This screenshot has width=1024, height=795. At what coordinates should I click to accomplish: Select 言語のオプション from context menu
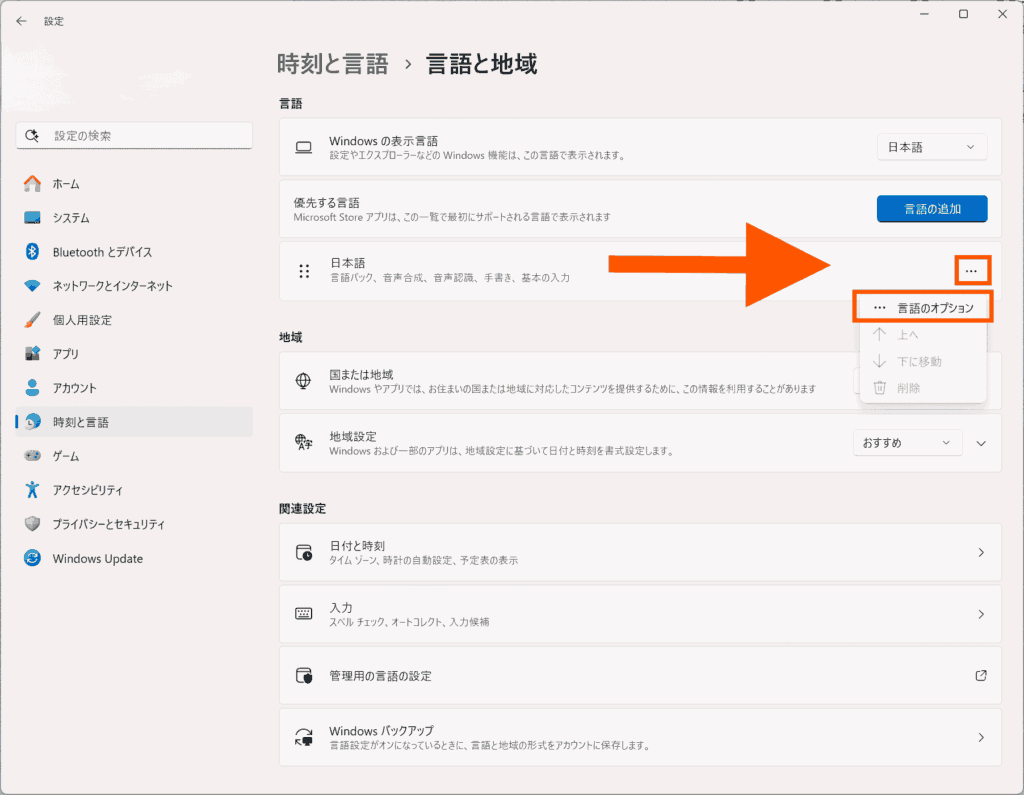(x=923, y=308)
